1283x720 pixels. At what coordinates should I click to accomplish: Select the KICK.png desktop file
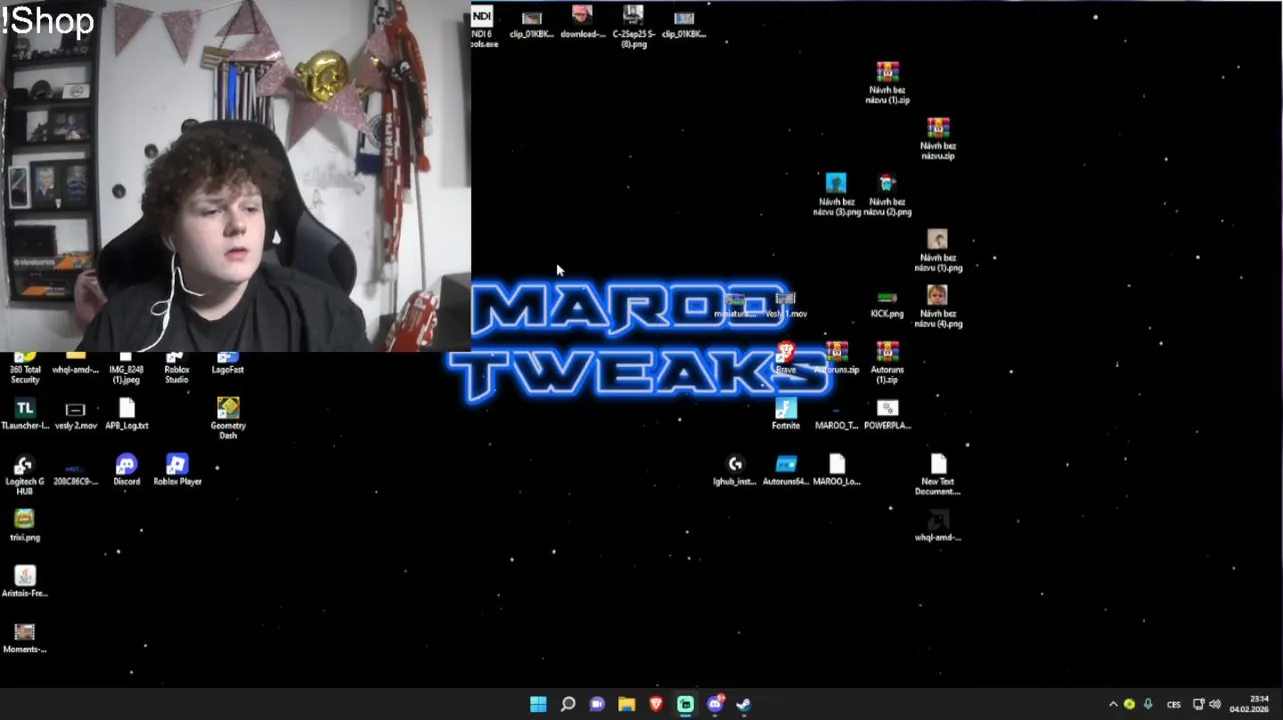[x=887, y=304]
